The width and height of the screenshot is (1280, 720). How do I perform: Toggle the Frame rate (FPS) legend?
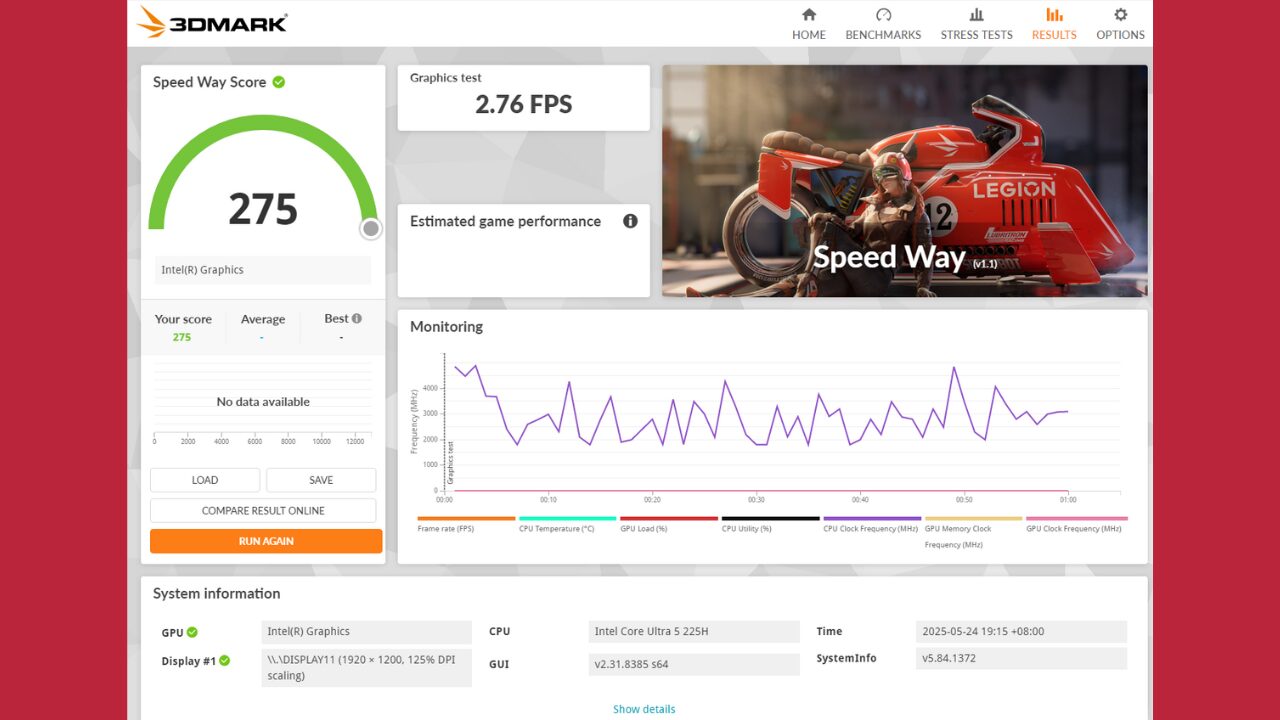[x=466, y=519]
